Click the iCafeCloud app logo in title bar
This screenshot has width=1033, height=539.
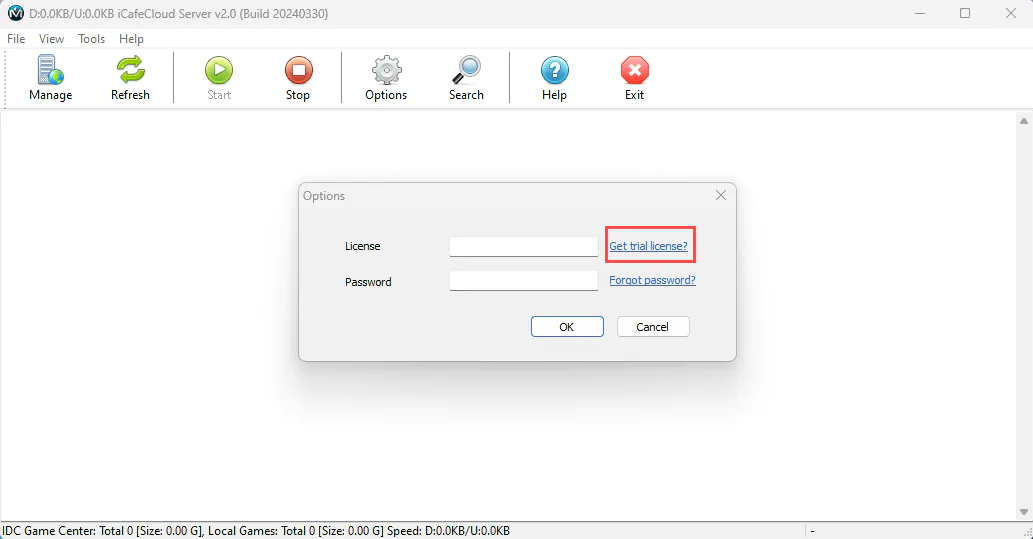pos(15,13)
